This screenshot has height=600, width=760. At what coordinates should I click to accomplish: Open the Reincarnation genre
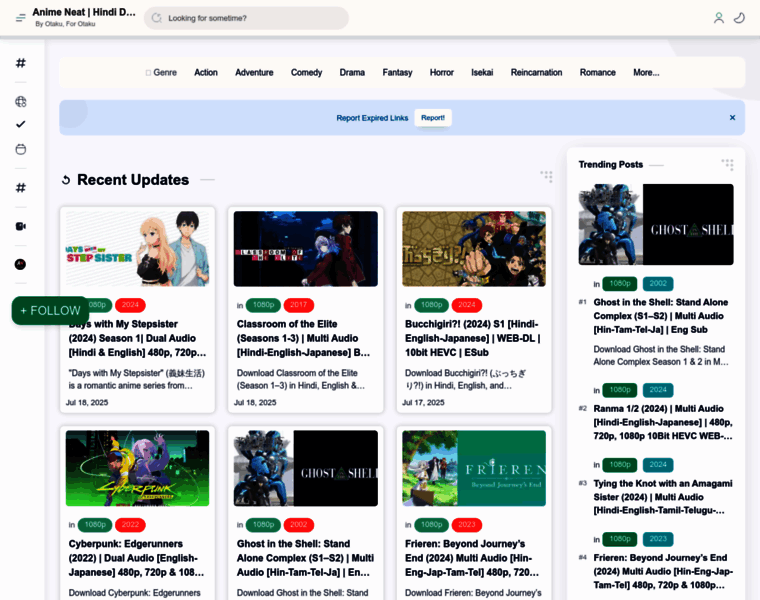tap(536, 72)
